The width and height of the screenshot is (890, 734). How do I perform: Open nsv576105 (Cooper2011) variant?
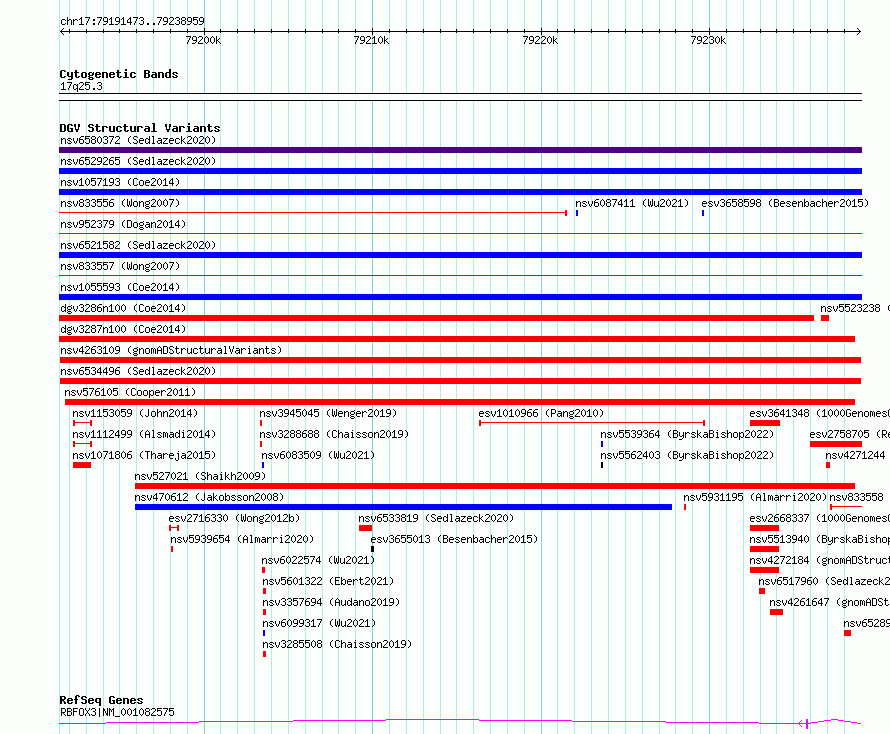pyautogui.click(x=130, y=392)
